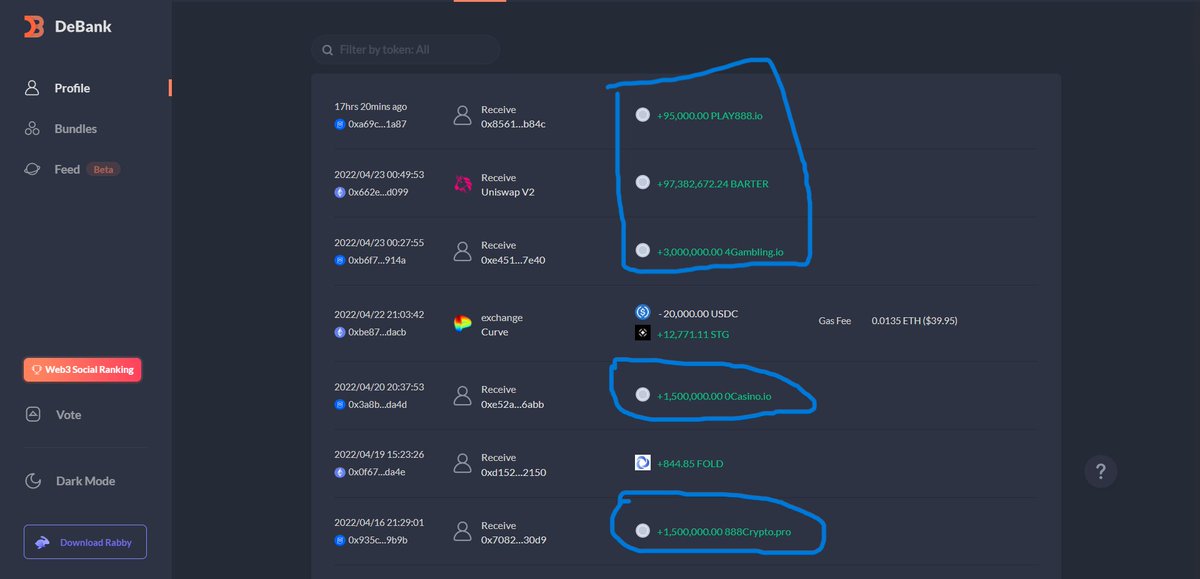
Task: Click the Rabby rabbit icon
Action: (43, 542)
